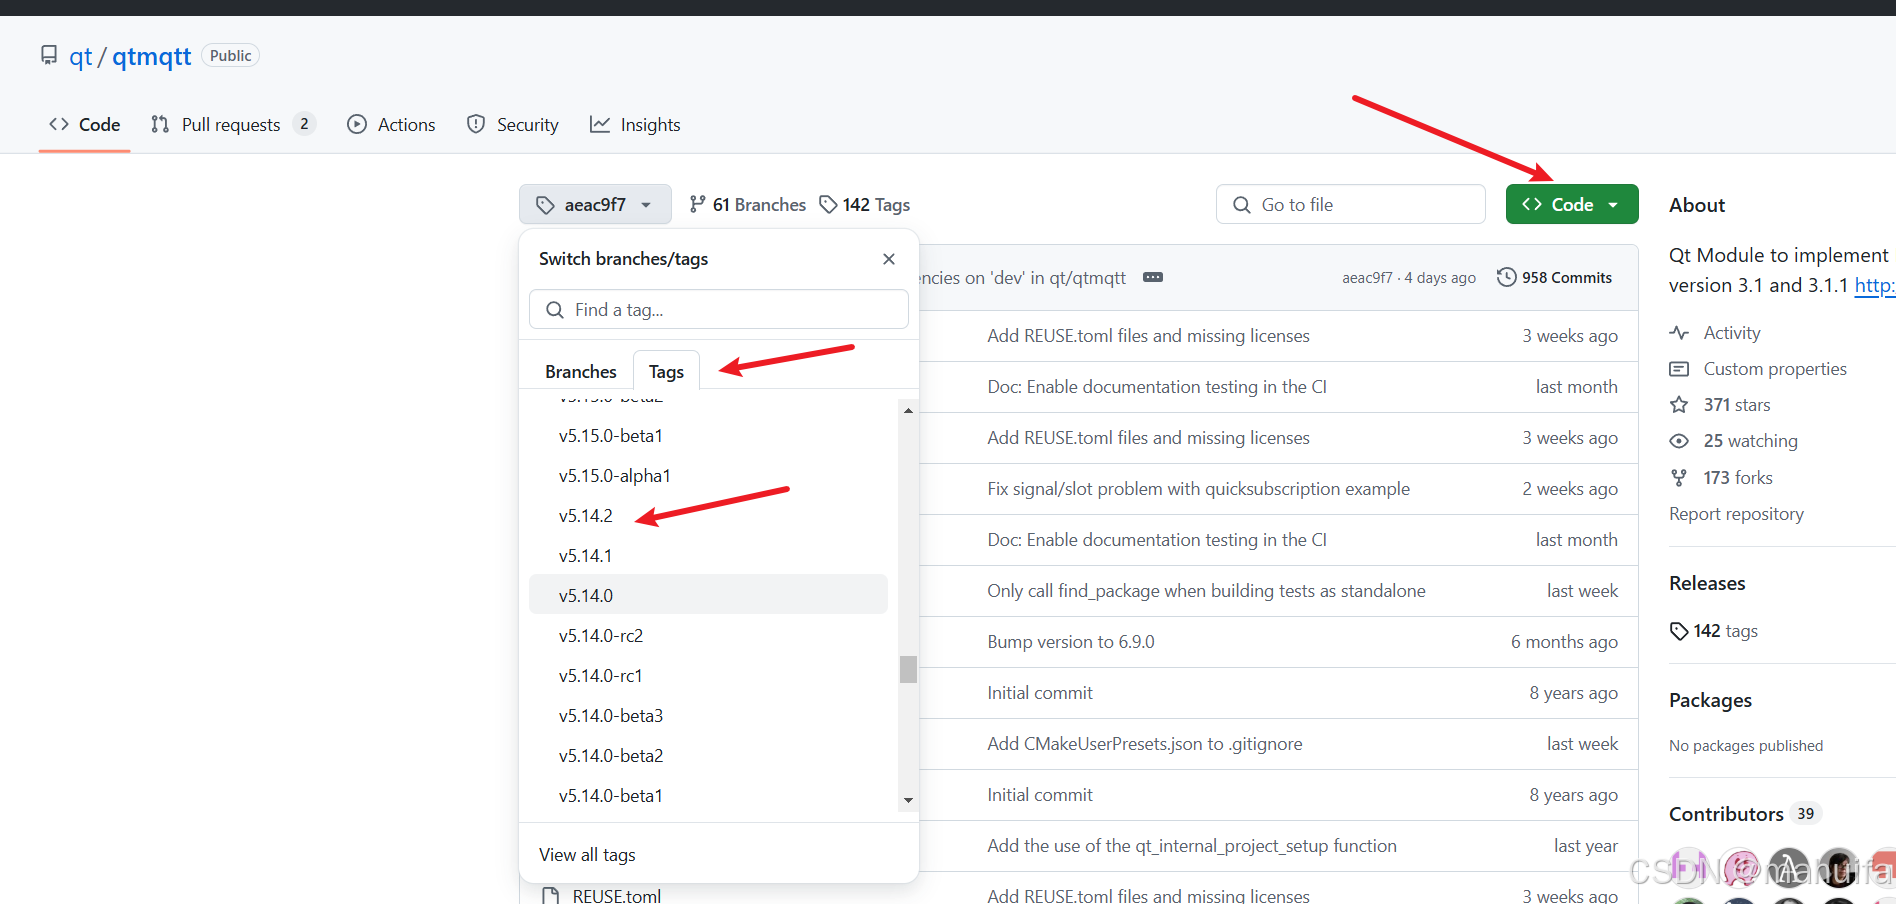
Task: Open the REUSE.toml file
Action: coord(616,896)
